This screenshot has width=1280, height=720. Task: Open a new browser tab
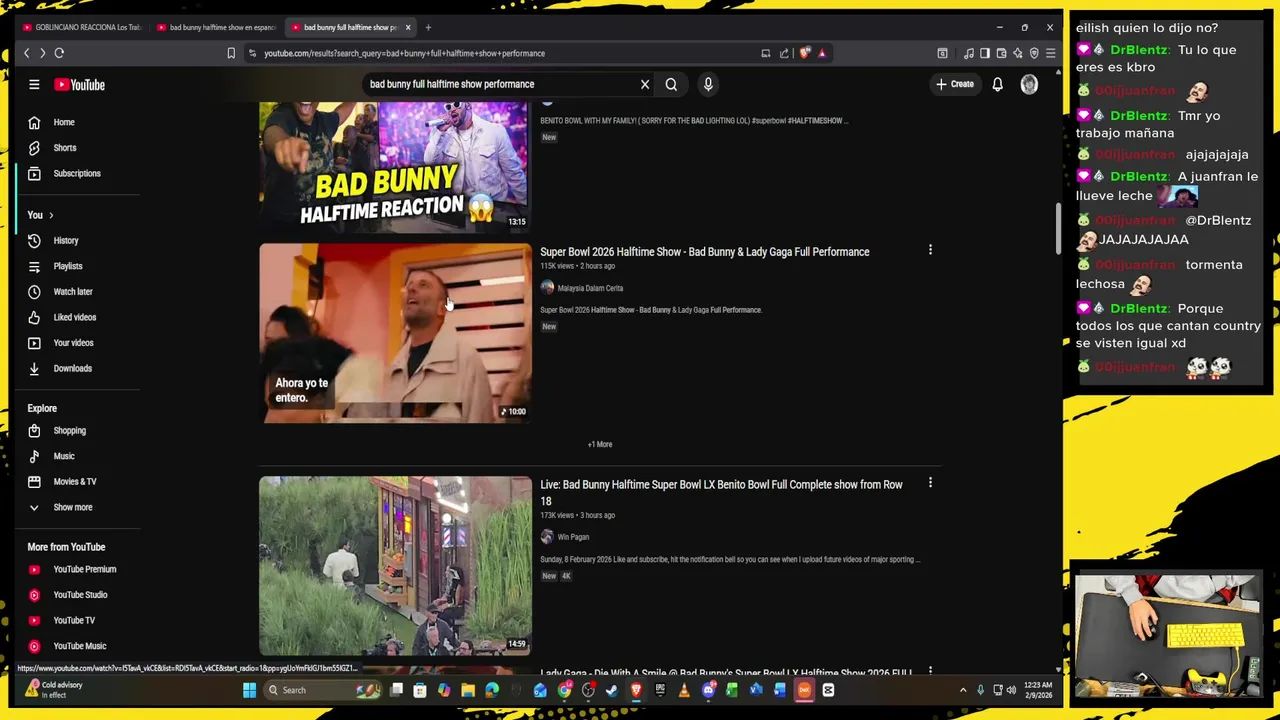428,28
